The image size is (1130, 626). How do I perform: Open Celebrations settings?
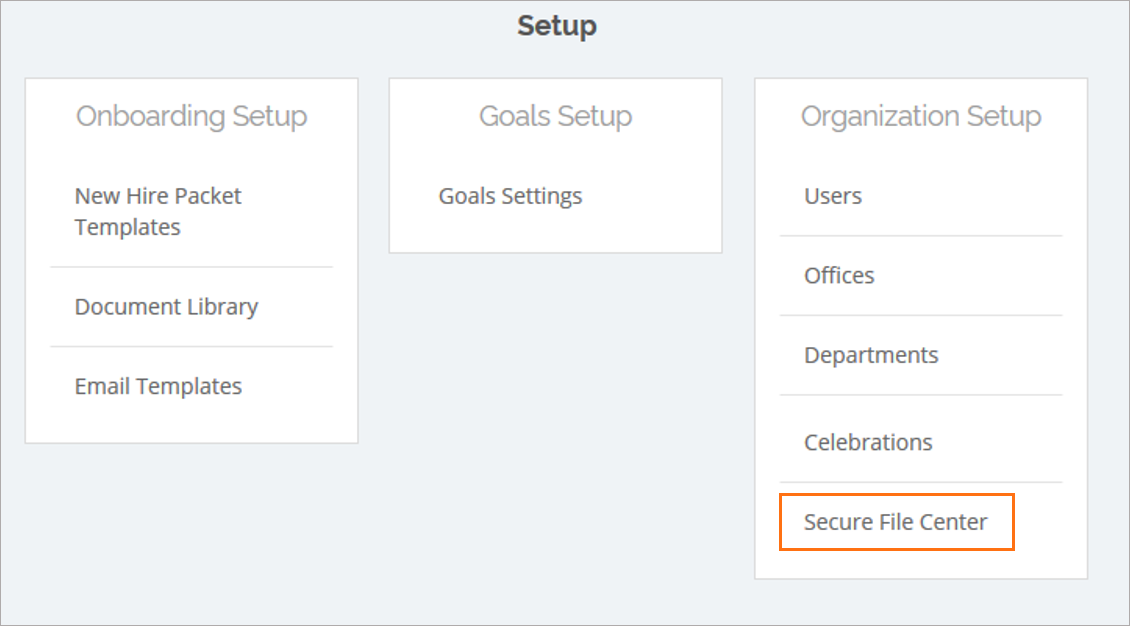point(868,442)
